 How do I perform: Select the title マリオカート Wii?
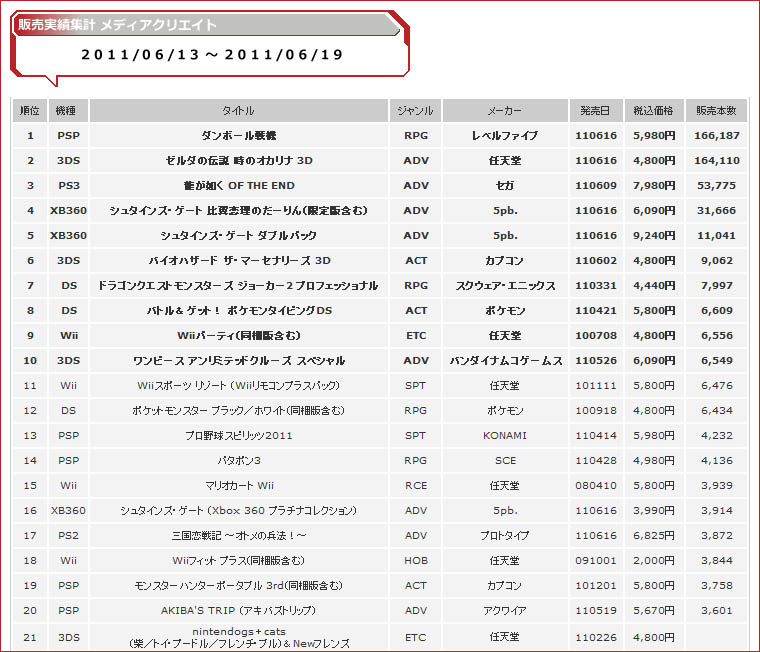[x=238, y=486]
